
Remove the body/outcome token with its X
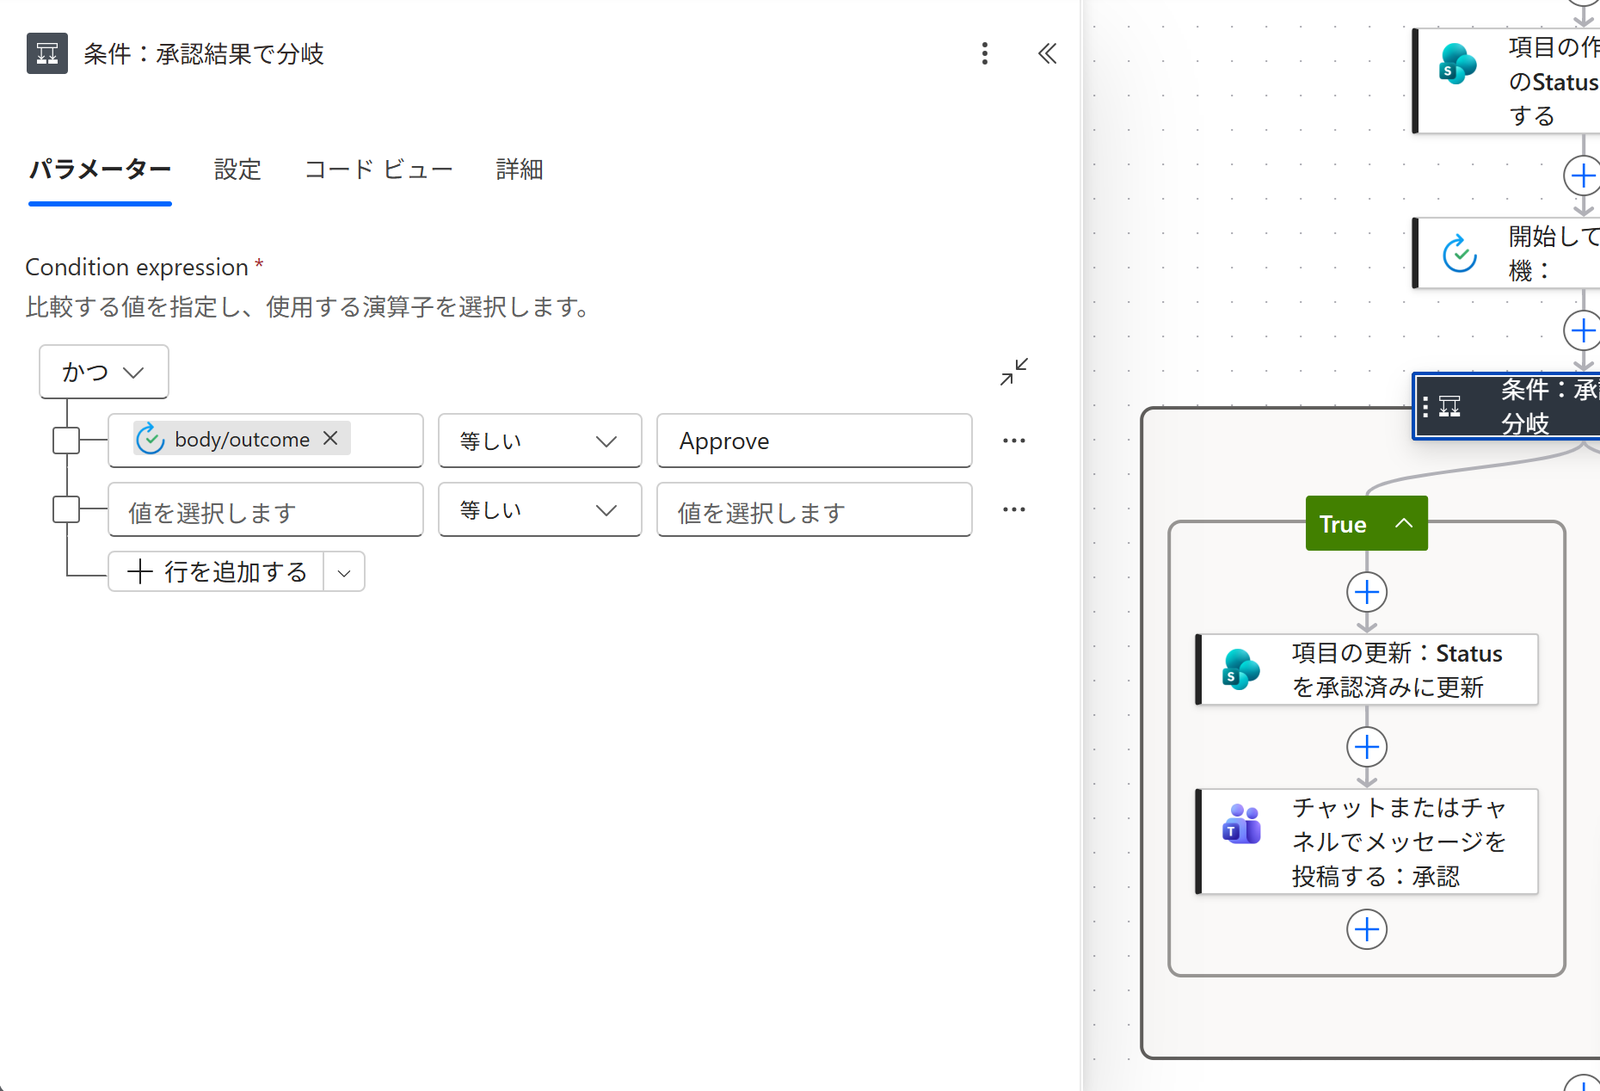(331, 438)
